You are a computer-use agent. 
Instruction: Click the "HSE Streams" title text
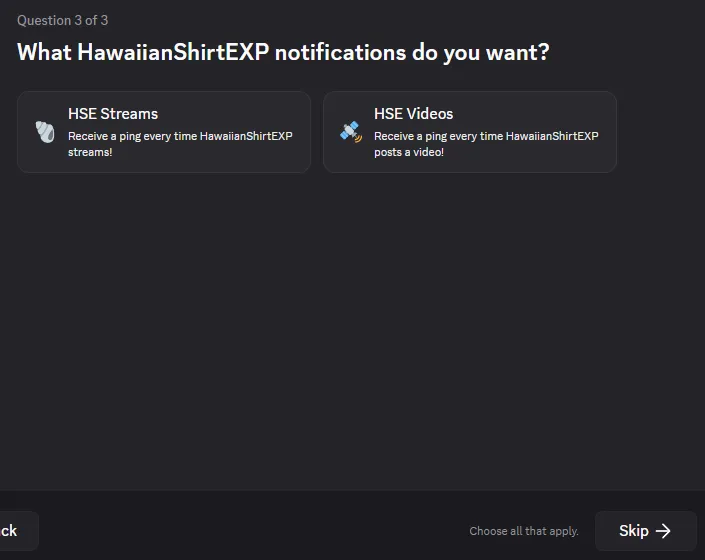(x=113, y=114)
